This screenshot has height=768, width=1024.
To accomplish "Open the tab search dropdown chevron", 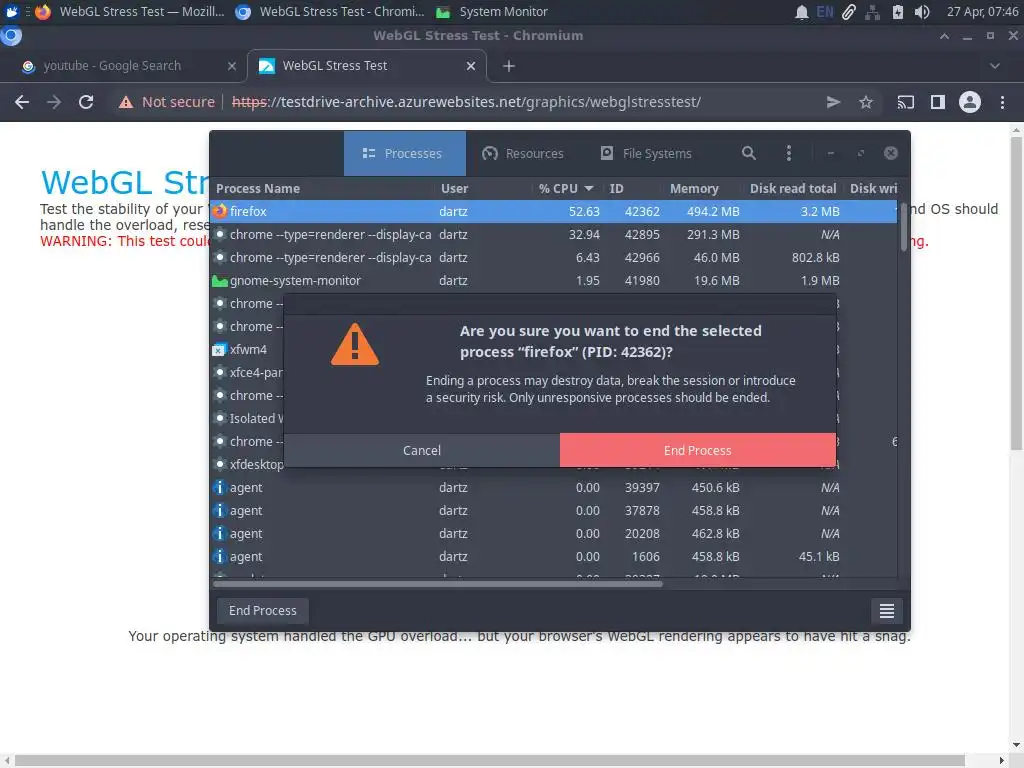I will click(x=995, y=66).
